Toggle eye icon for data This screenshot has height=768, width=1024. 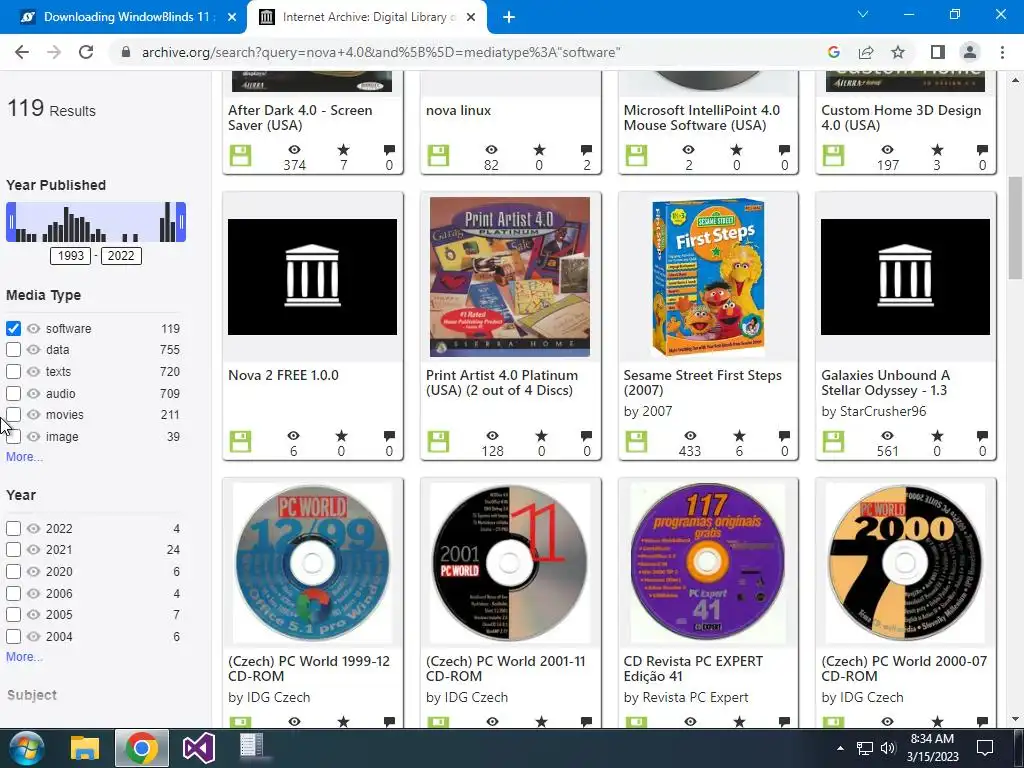(x=33, y=349)
